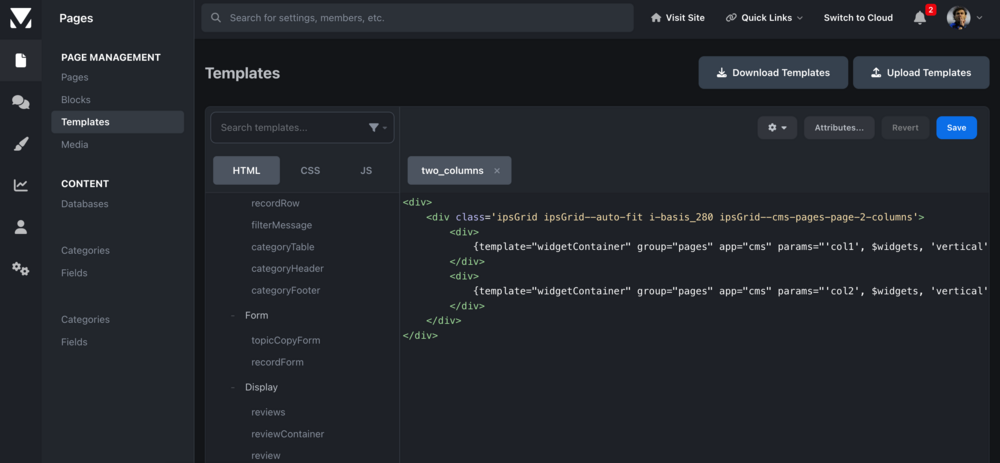
Task: Click the col2 widgetContainer code line
Action: click(x=731, y=291)
